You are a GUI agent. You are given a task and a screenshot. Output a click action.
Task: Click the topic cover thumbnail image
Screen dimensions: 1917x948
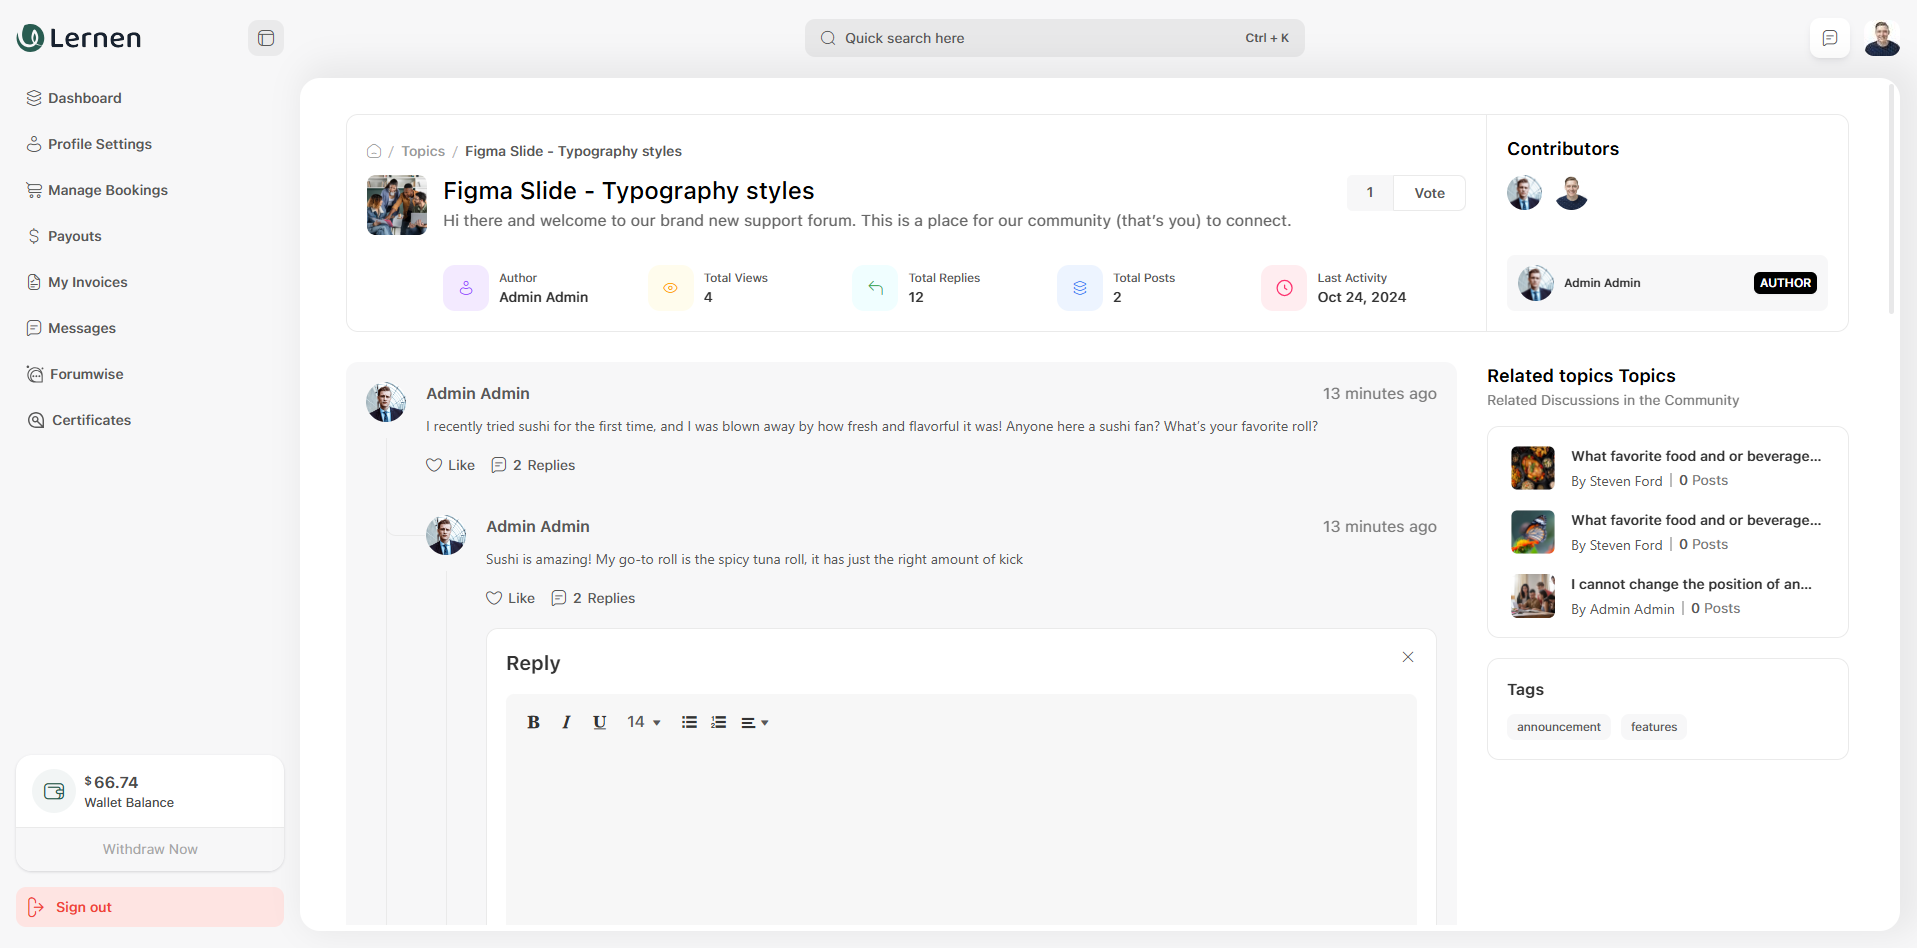click(x=397, y=205)
